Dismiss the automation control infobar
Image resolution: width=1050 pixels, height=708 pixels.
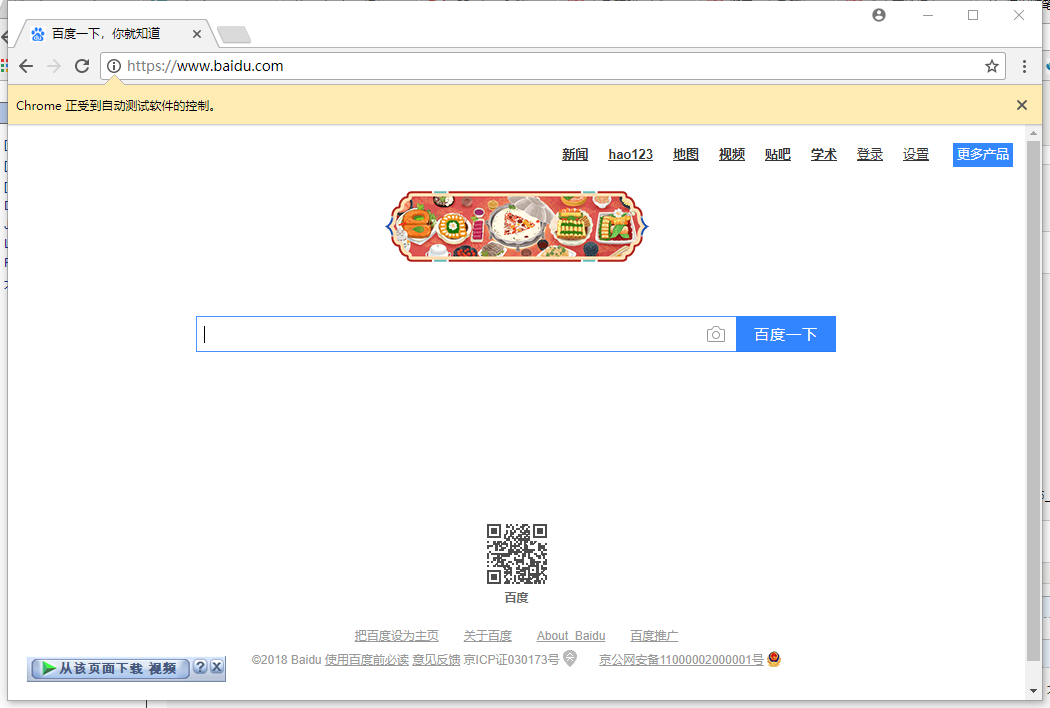coord(1022,104)
